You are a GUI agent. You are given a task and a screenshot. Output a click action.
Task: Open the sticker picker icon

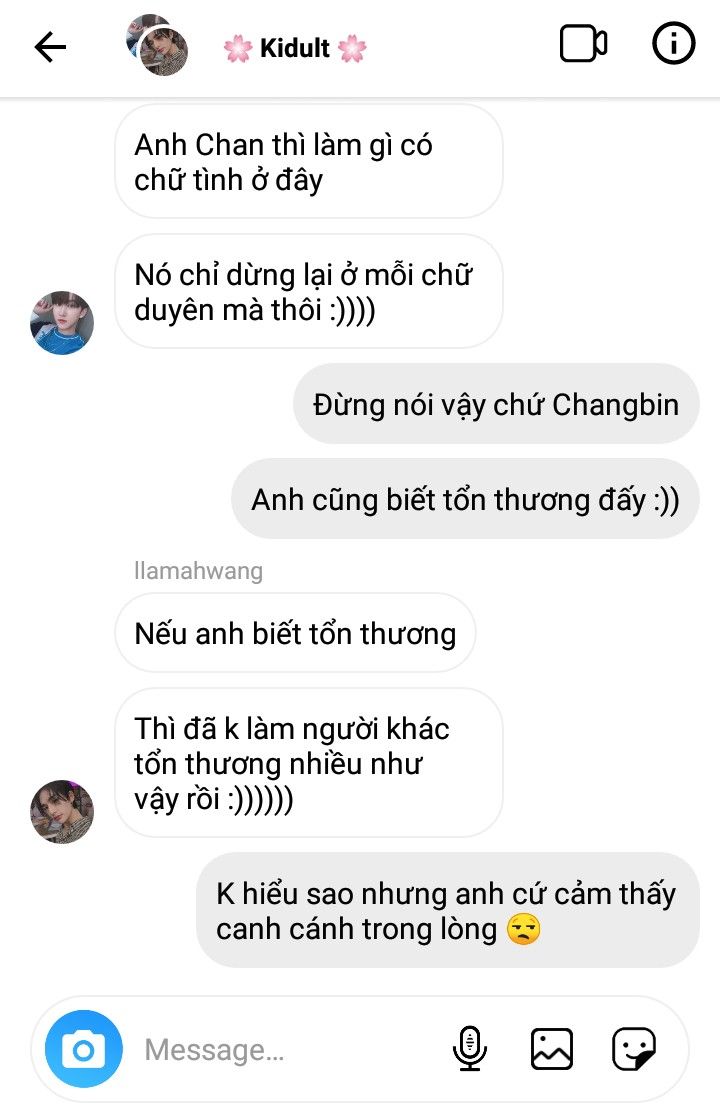[x=634, y=1048]
